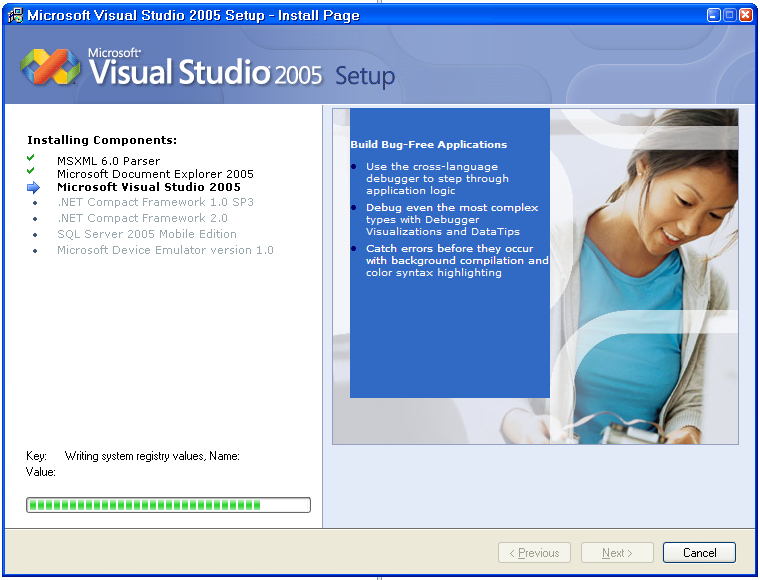760x580 pixels.
Task: Minimize the setup window
Action: (x=713, y=15)
